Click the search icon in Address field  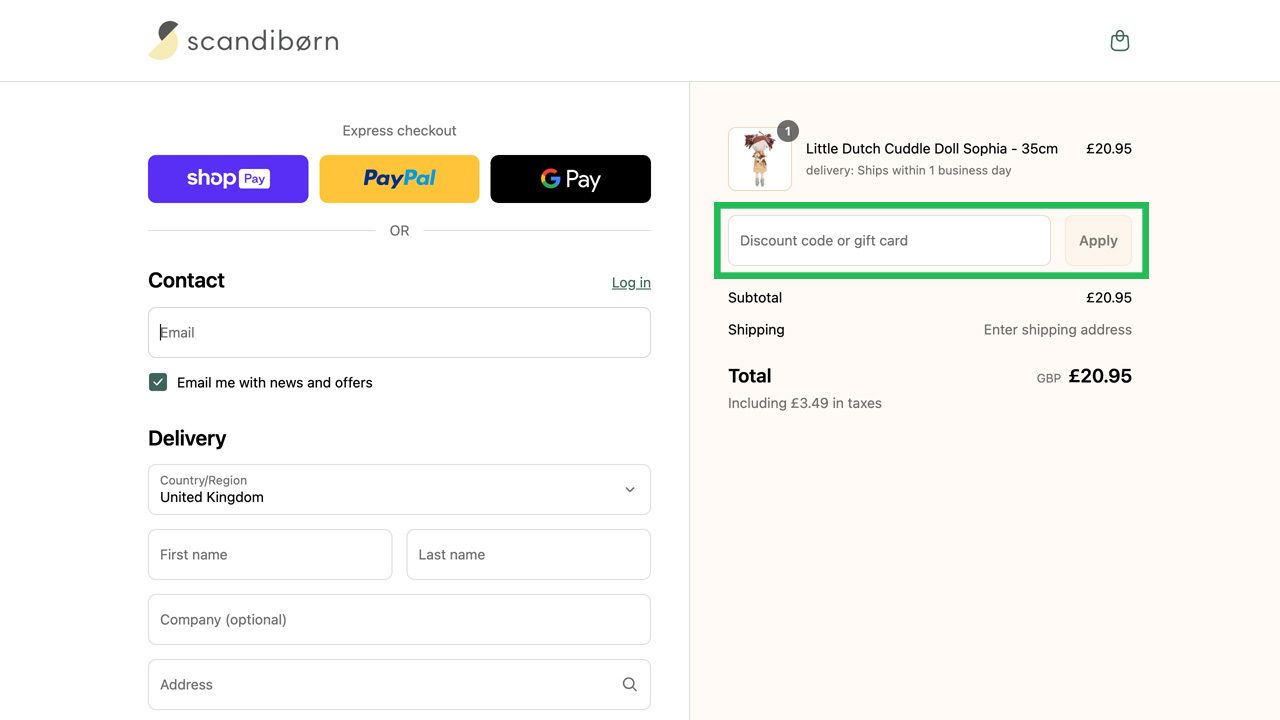click(x=629, y=685)
